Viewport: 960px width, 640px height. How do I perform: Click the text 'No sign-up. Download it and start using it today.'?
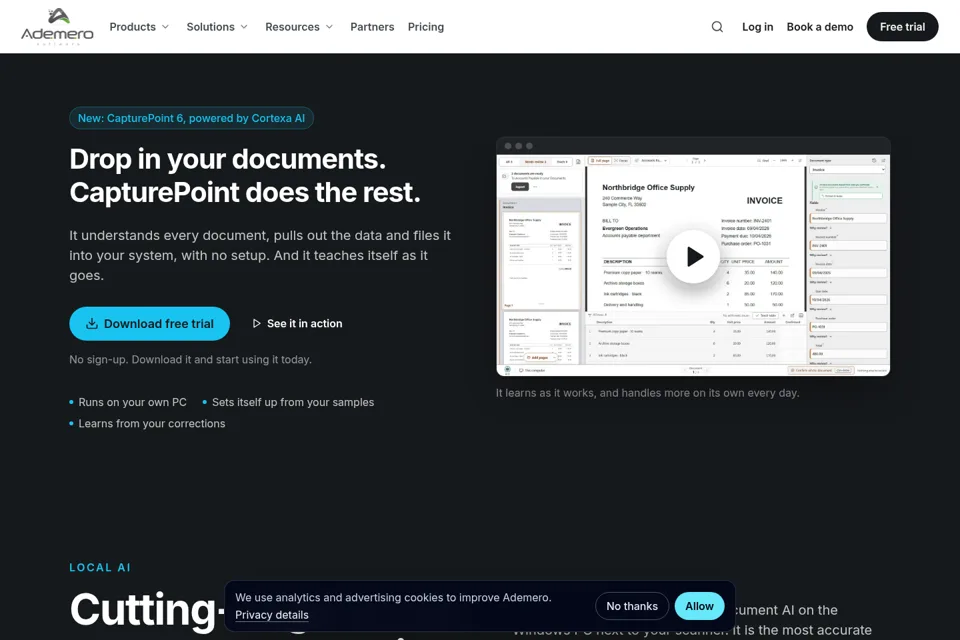pyautogui.click(x=190, y=360)
